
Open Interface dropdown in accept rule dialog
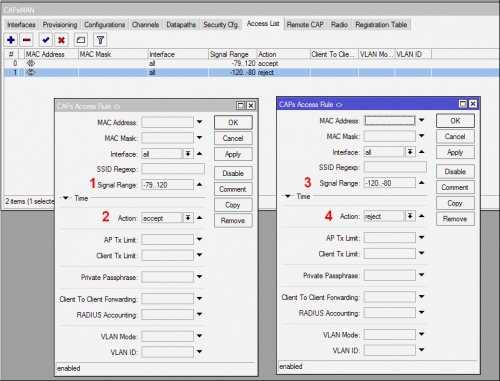tap(188, 154)
